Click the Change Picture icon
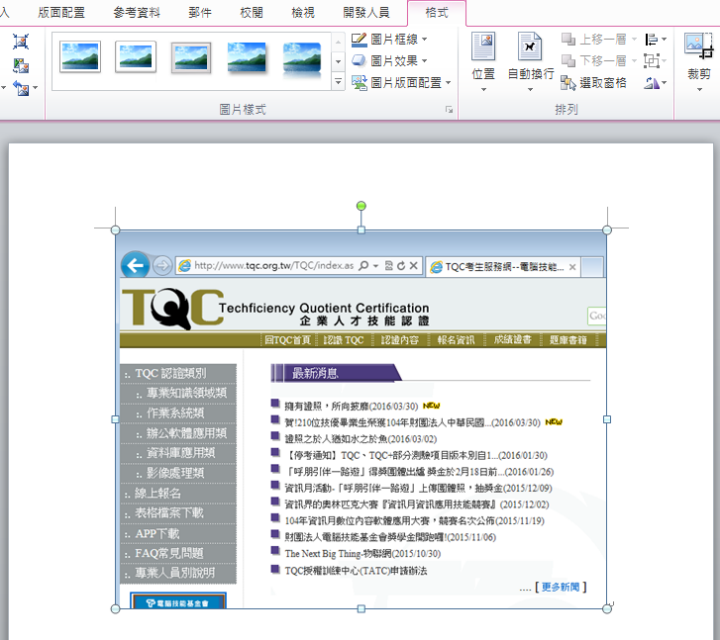This screenshot has height=640, width=720. (x=21, y=65)
